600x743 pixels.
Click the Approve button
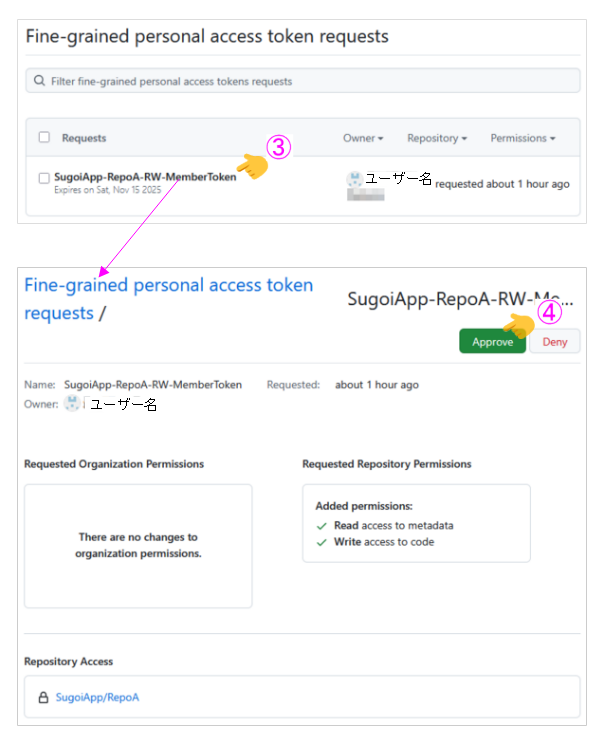pyautogui.click(x=492, y=342)
